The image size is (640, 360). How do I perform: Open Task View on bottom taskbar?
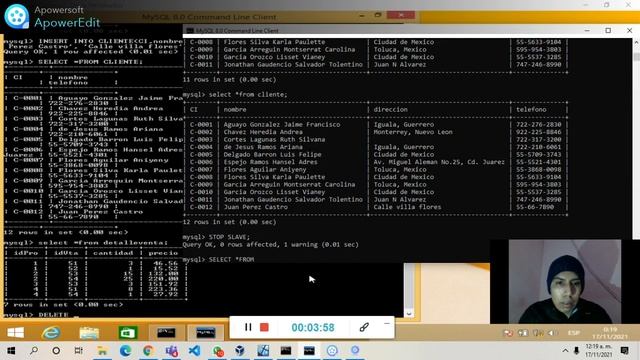pyautogui.click(x=78, y=351)
